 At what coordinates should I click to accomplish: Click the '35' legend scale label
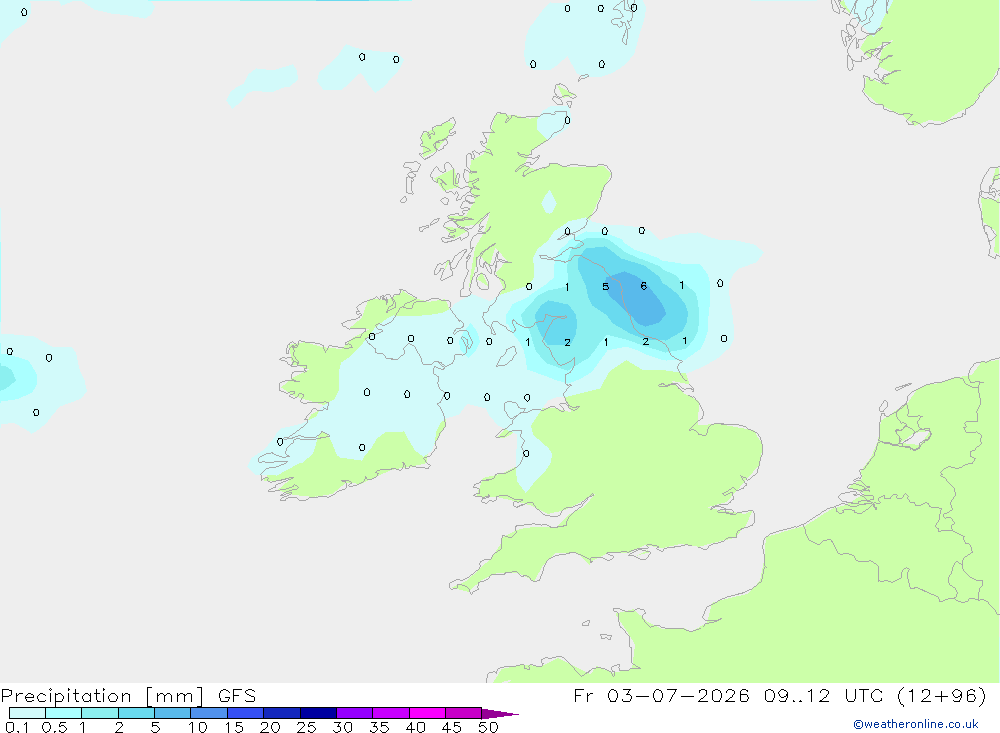[379, 727]
